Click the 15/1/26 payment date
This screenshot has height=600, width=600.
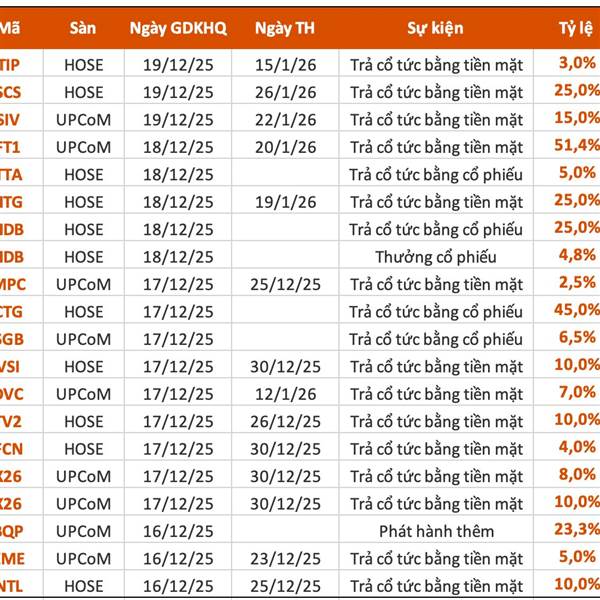click(285, 65)
